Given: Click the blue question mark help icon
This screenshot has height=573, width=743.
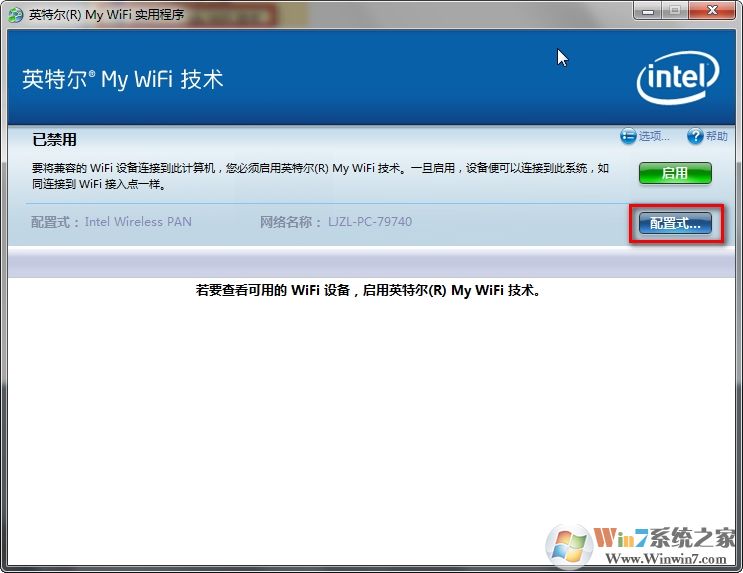Looking at the screenshot, I should click(695, 136).
